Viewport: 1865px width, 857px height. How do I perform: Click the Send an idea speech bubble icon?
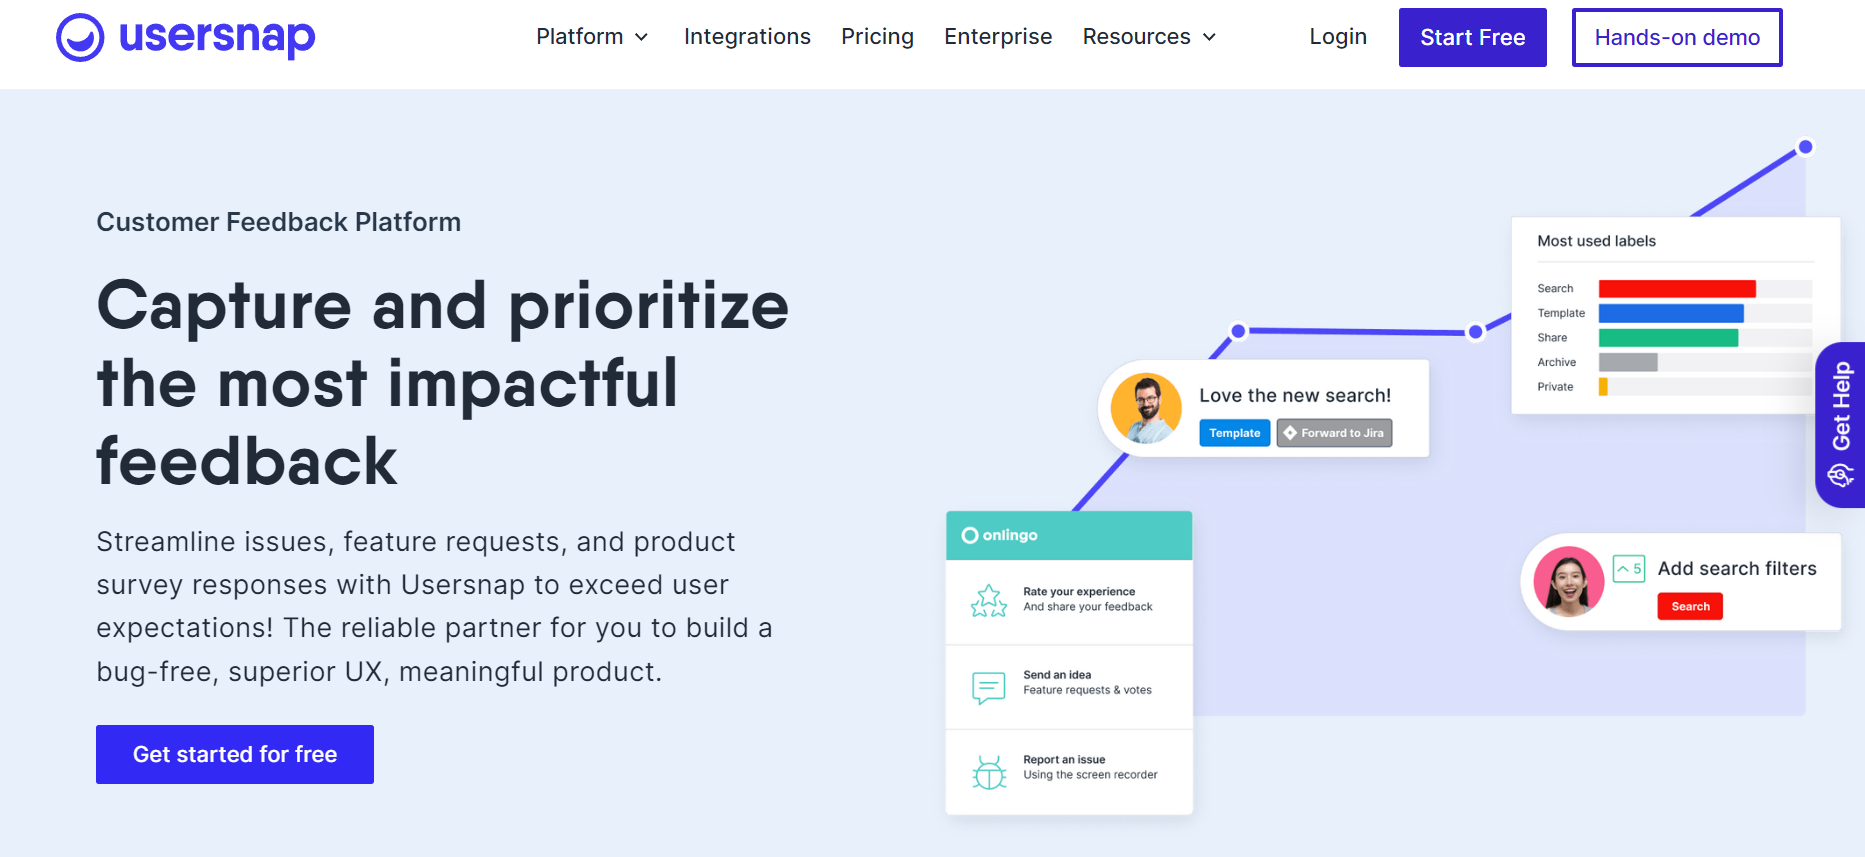point(988,686)
